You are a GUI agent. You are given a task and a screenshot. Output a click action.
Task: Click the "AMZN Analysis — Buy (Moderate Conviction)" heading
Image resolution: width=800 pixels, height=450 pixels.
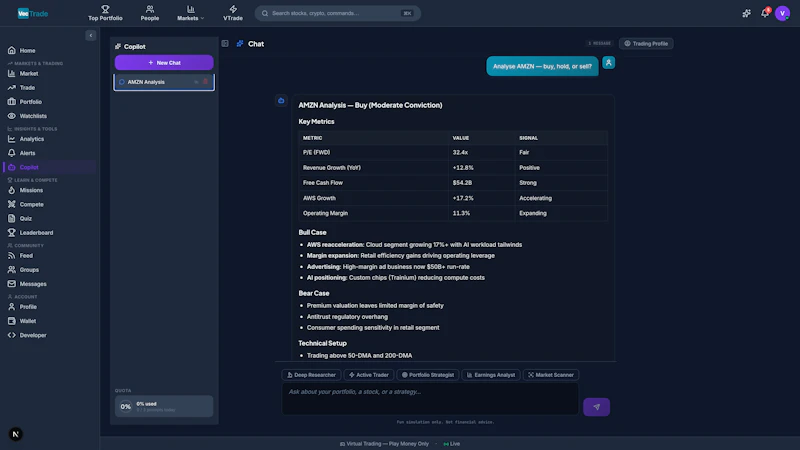click(x=370, y=106)
